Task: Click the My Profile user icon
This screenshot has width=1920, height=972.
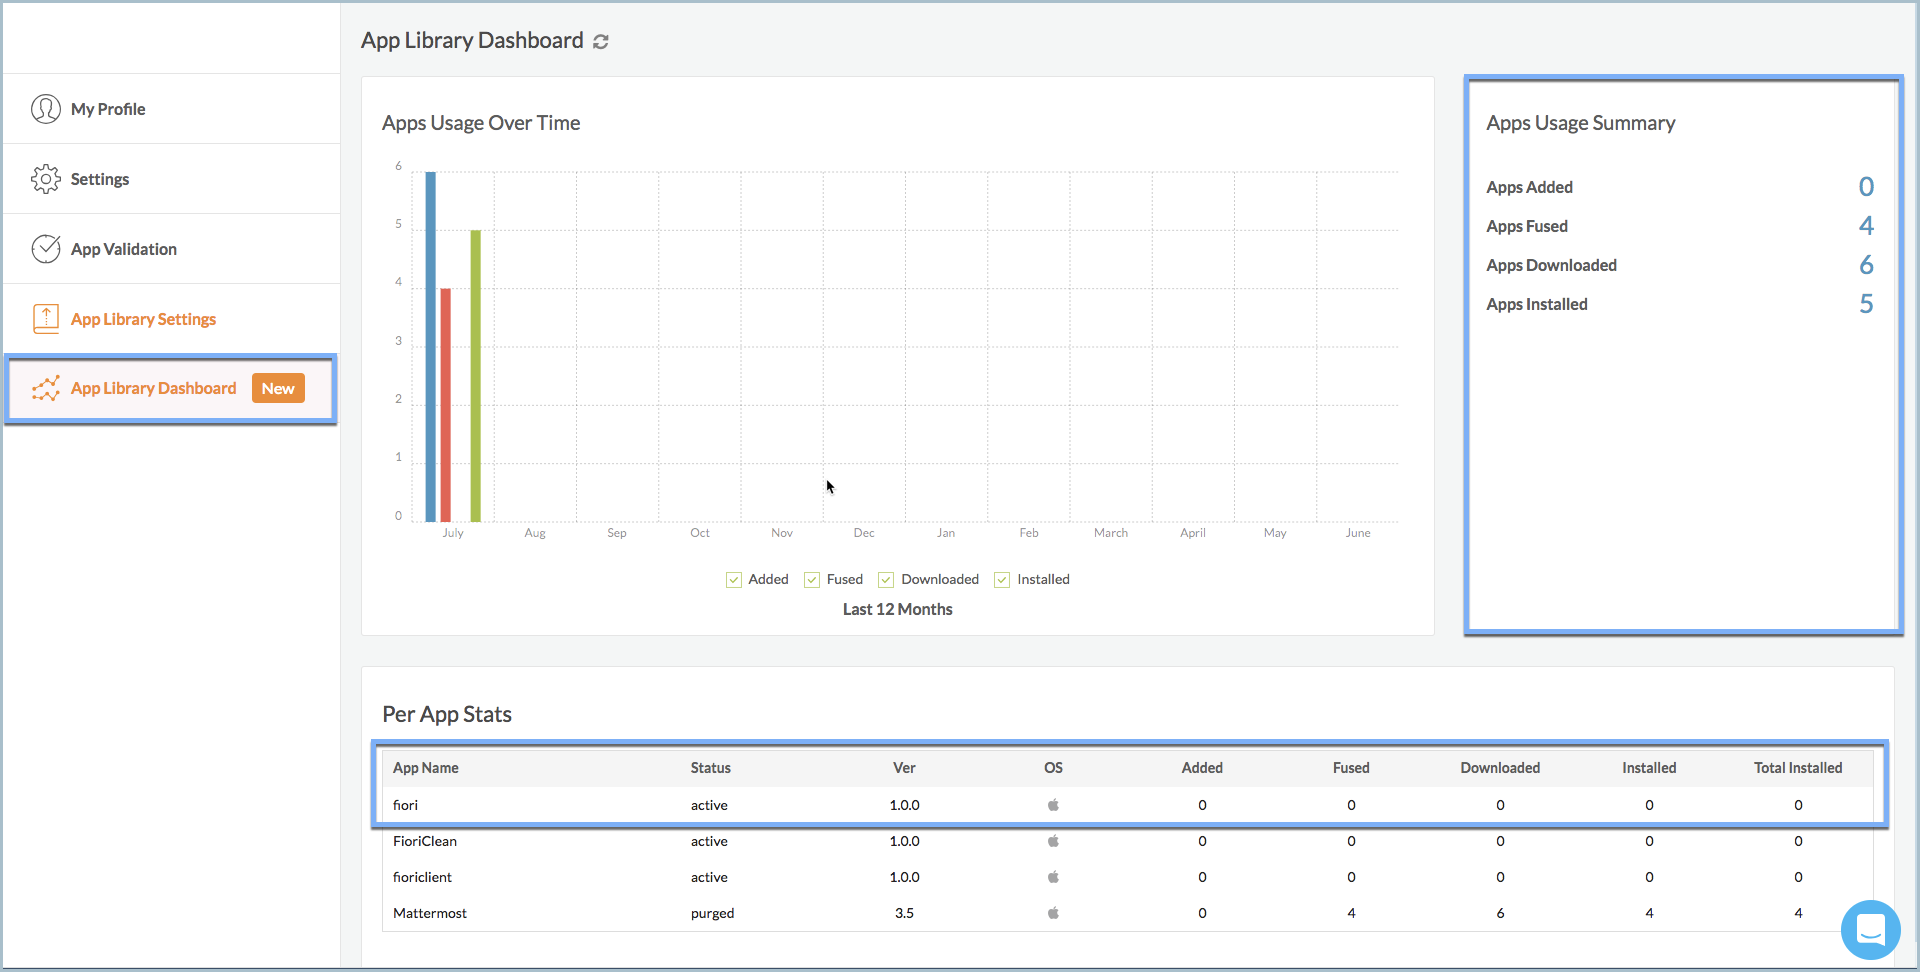Action: click(x=46, y=109)
